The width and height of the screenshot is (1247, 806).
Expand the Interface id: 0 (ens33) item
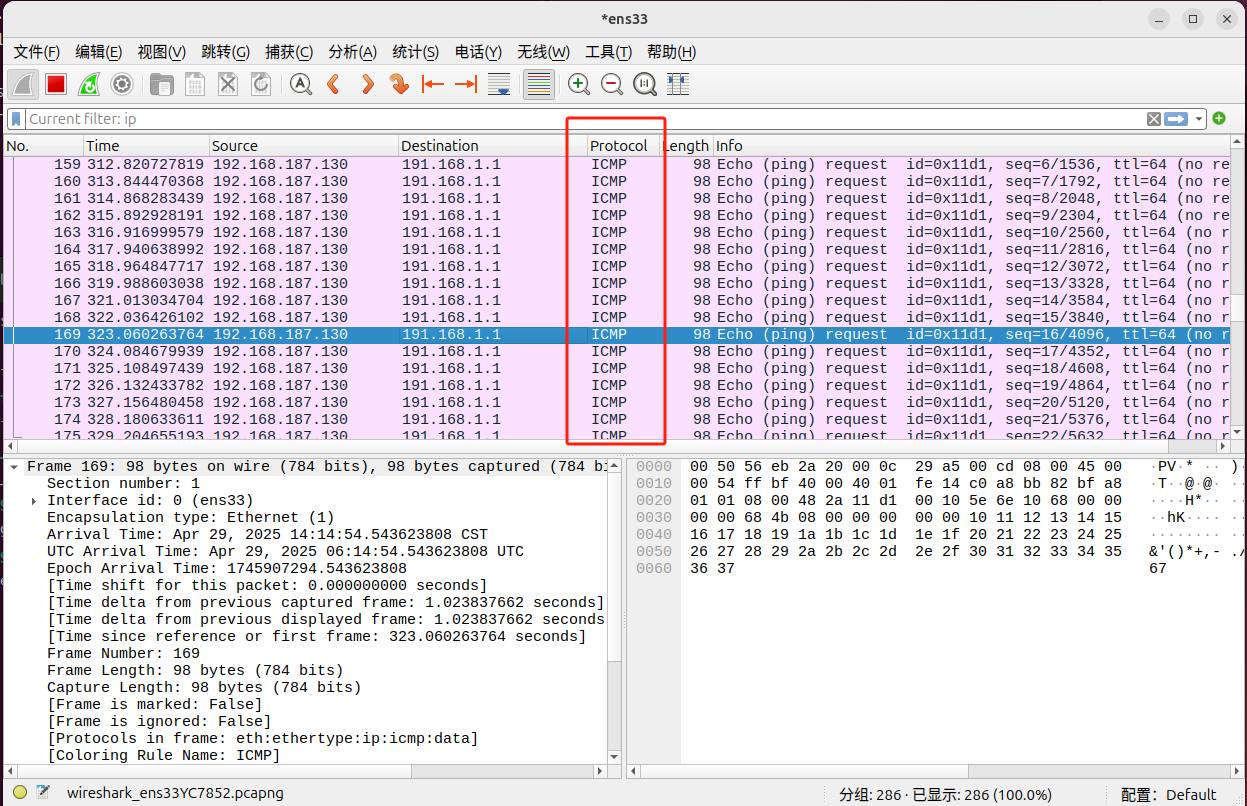(34, 500)
